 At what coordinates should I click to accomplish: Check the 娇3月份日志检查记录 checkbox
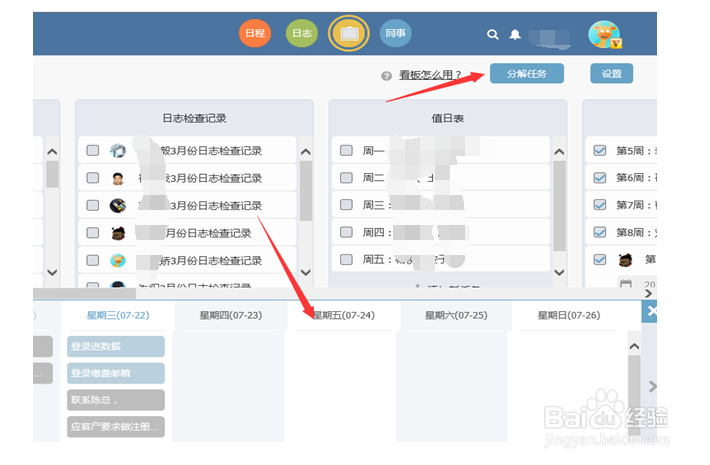click(93, 260)
